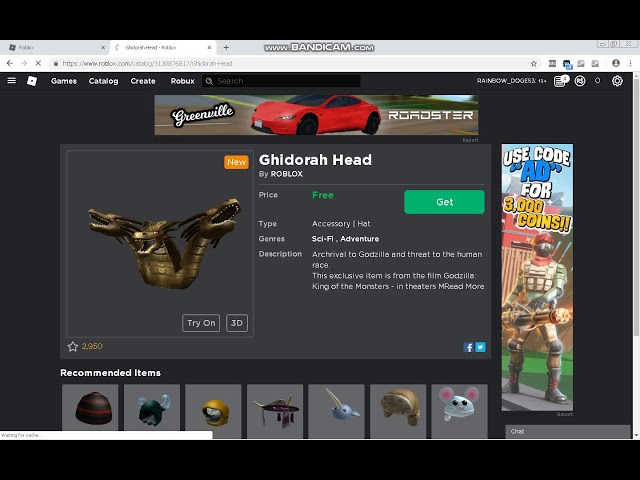640x480 pixels.
Task: Click the Roblox logo home icon
Action: click(x=32, y=81)
